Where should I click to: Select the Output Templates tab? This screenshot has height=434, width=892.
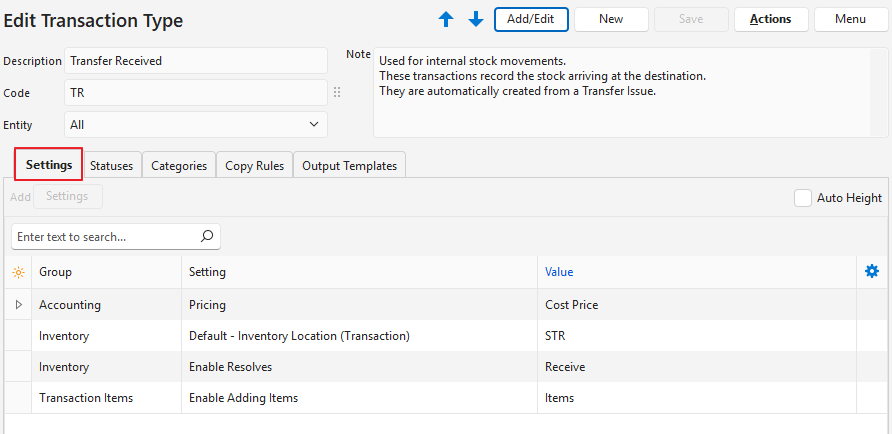(349, 166)
